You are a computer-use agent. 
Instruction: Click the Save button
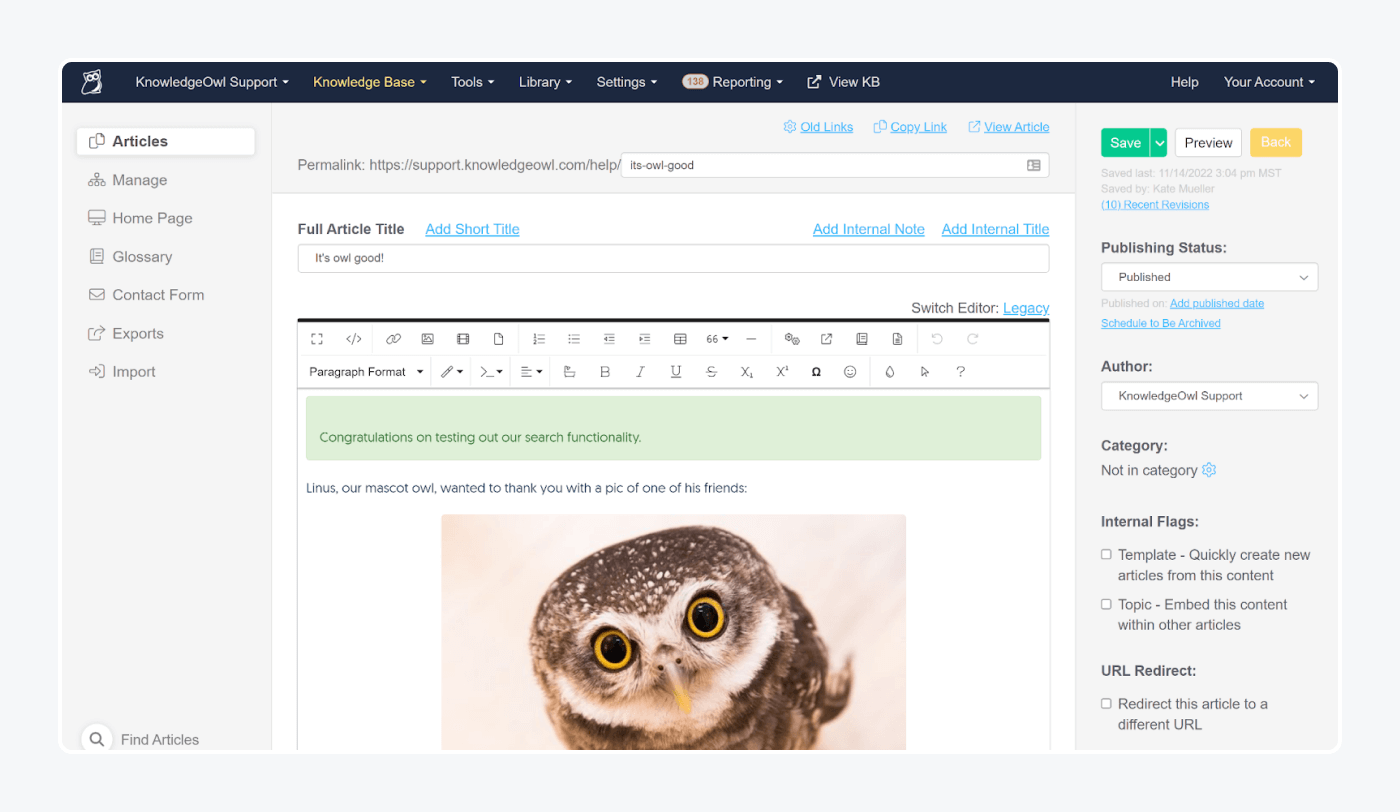pyautogui.click(x=1125, y=143)
